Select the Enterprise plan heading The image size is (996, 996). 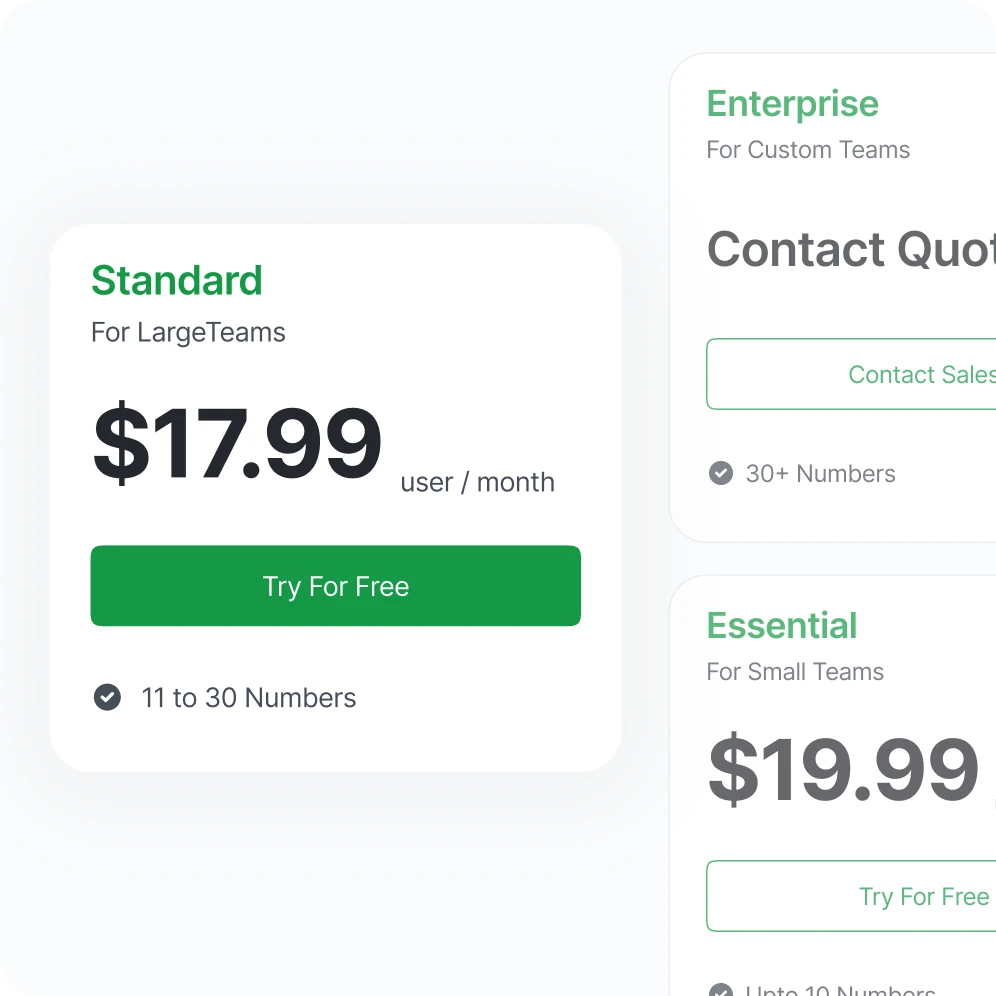tap(792, 104)
